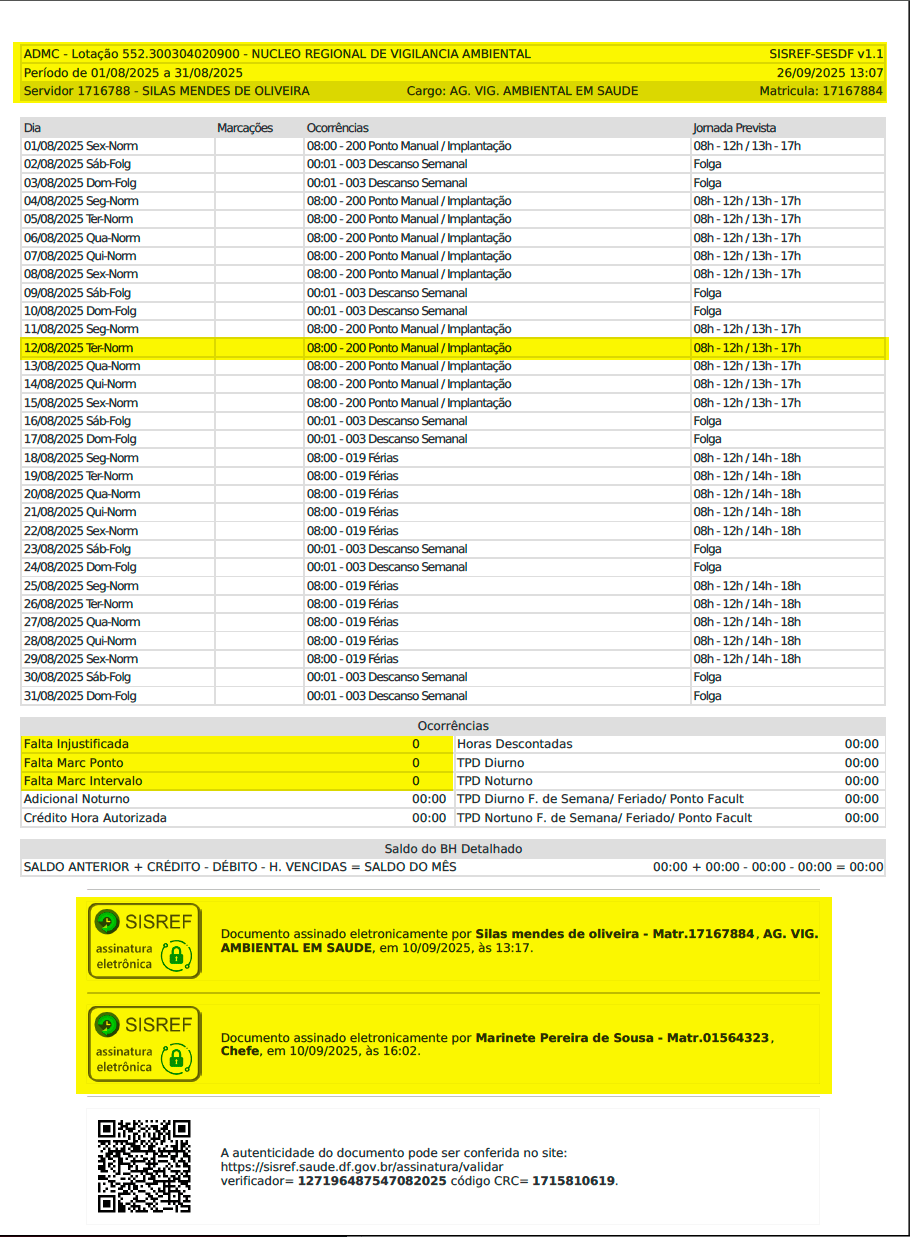Image resolution: width=910 pixels, height=1237 pixels.
Task: Click the Falta Injustificada highlighted label
Action: pyautogui.click(x=77, y=744)
